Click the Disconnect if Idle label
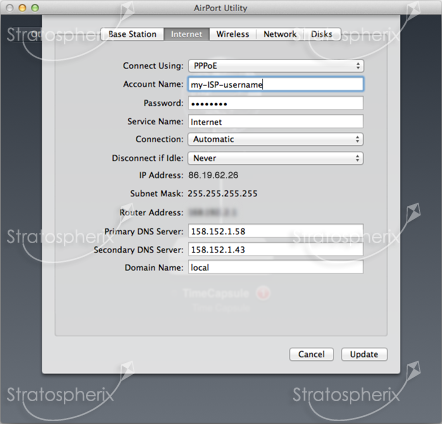This screenshot has height=424, width=442. [x=147, y=158]
